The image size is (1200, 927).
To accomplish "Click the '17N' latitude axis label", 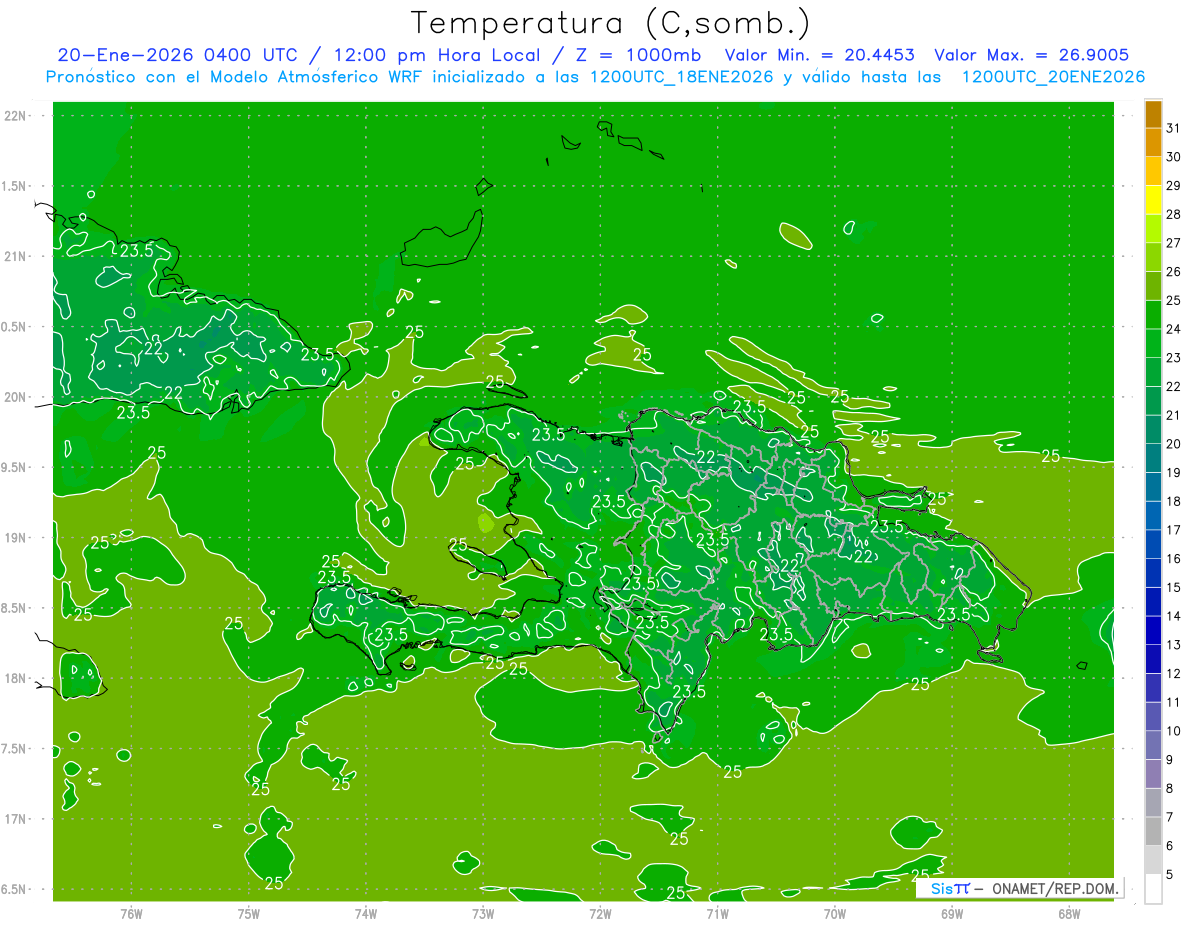I will point(15,819).
